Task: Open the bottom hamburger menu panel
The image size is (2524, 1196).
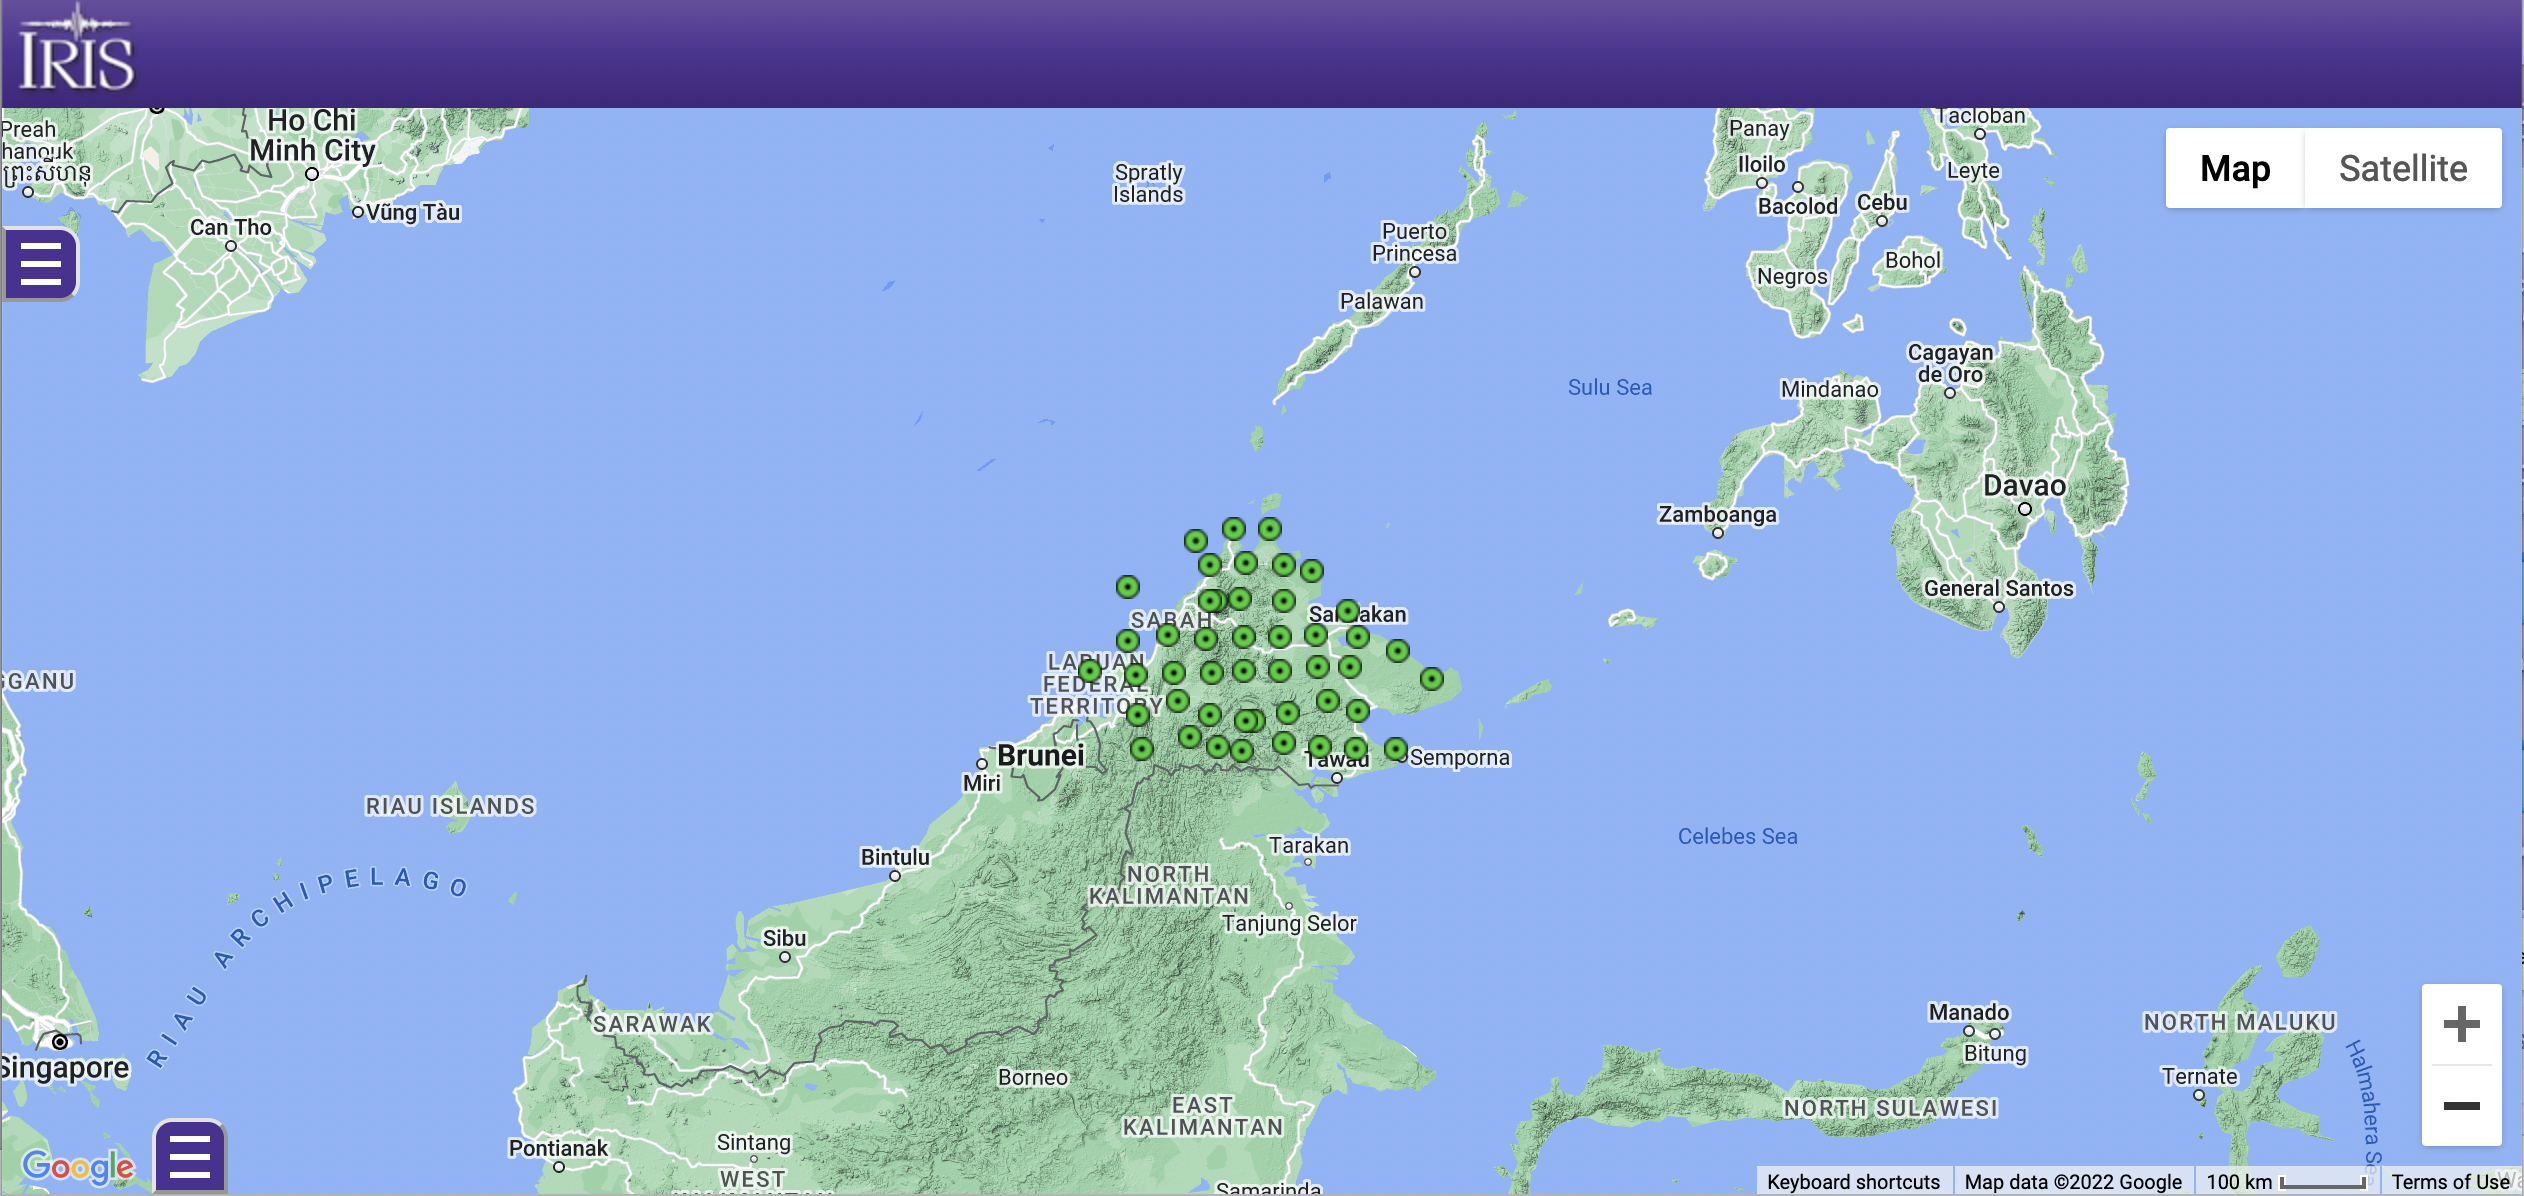Action: 190,1157
